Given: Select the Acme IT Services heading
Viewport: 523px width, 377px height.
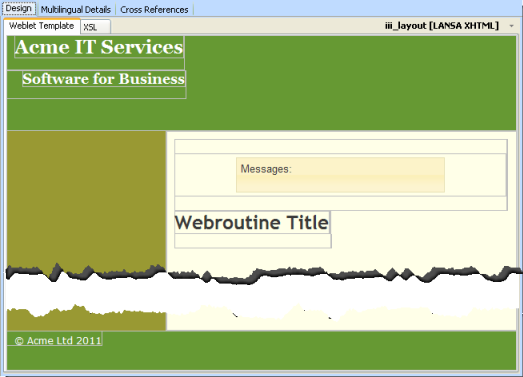Looking at the screenshot, I should (99, 47).
